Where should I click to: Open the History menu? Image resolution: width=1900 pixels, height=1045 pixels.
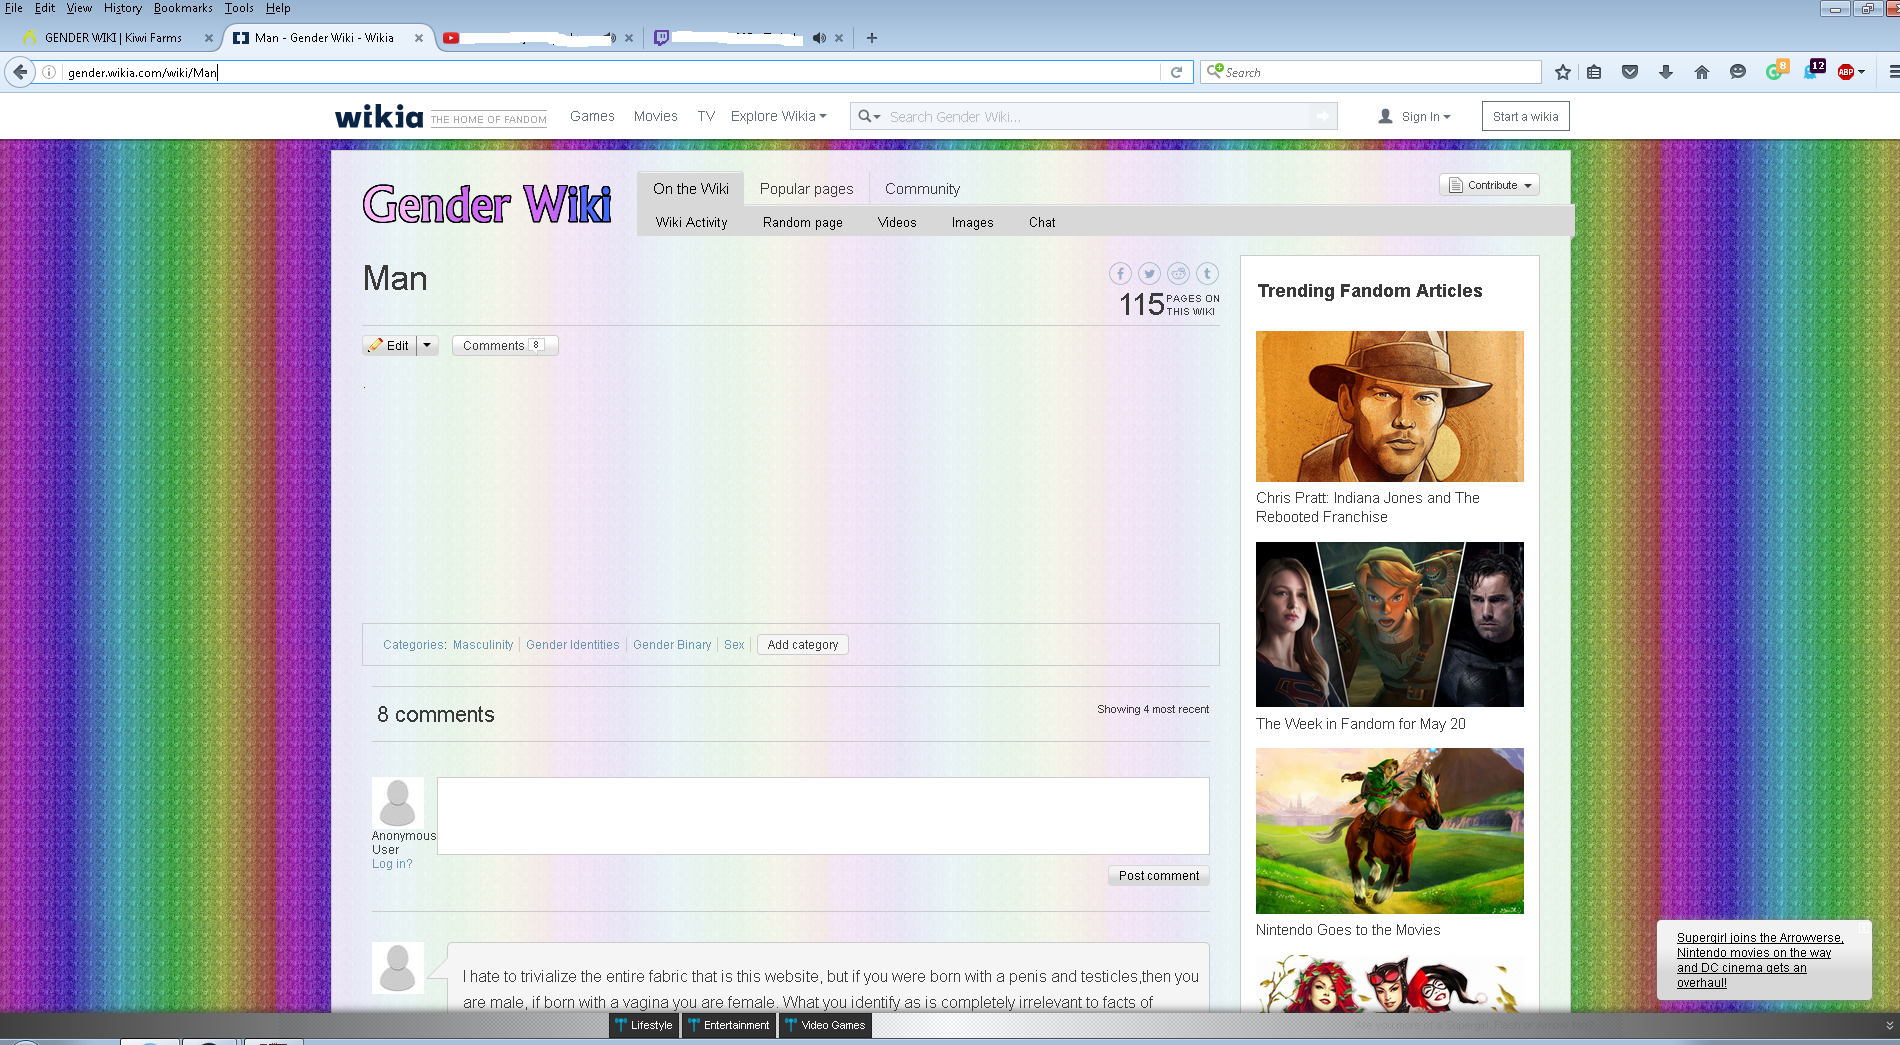[123, 8]
